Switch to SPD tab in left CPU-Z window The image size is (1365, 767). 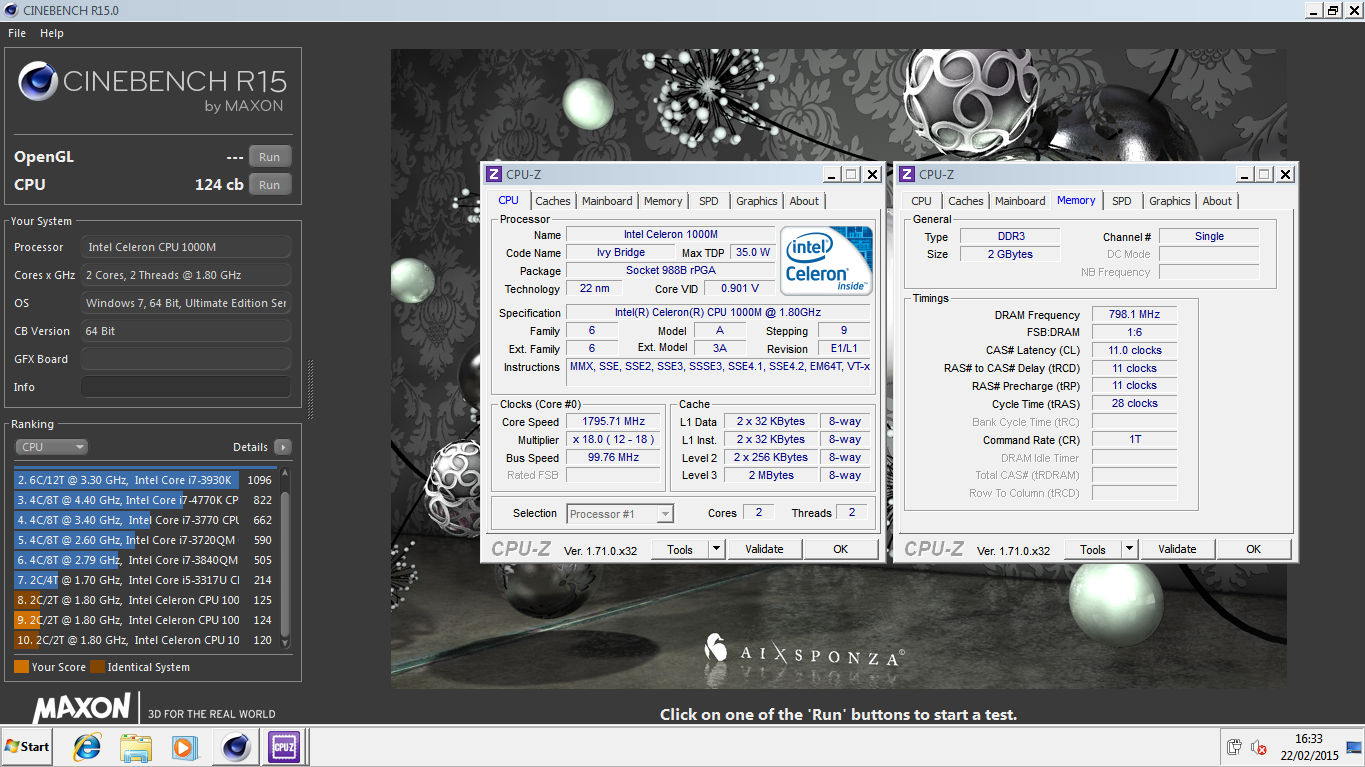click(709, 201)
